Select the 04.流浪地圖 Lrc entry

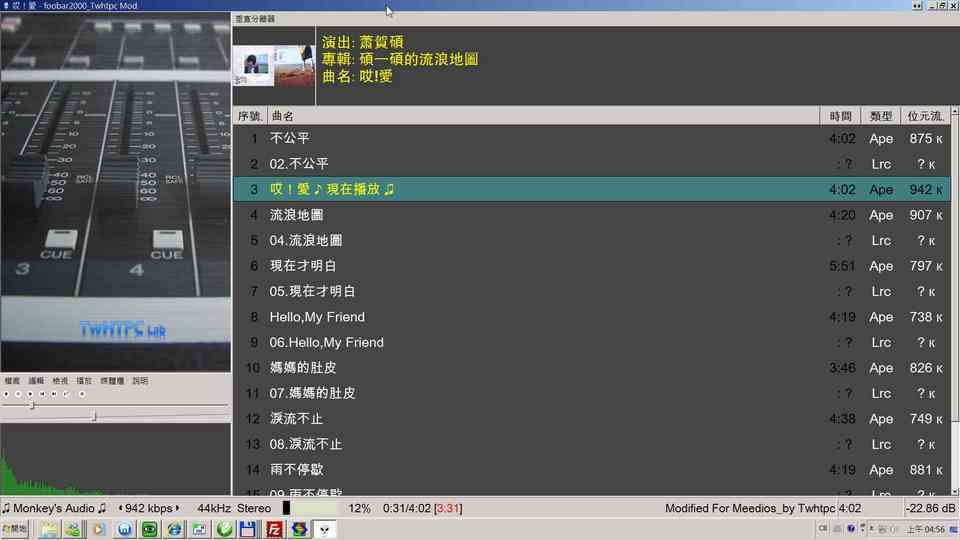(x=591, y=241)
